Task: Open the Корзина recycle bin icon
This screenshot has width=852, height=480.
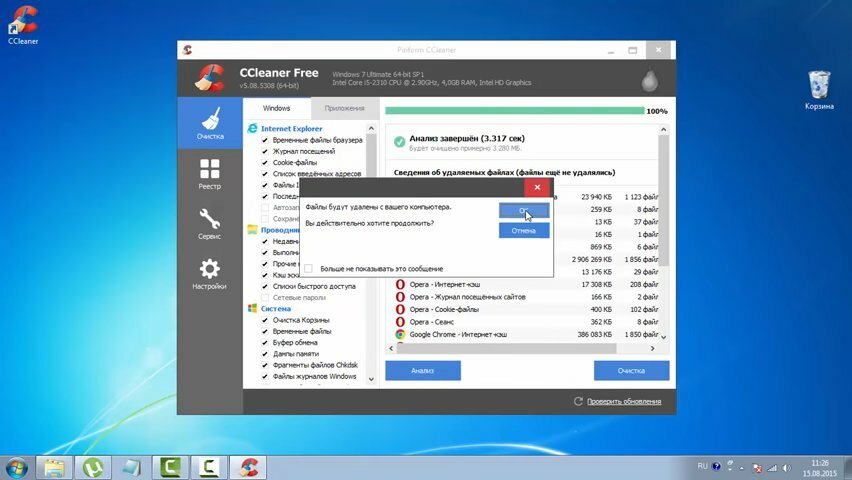Action: coord(819,90)
